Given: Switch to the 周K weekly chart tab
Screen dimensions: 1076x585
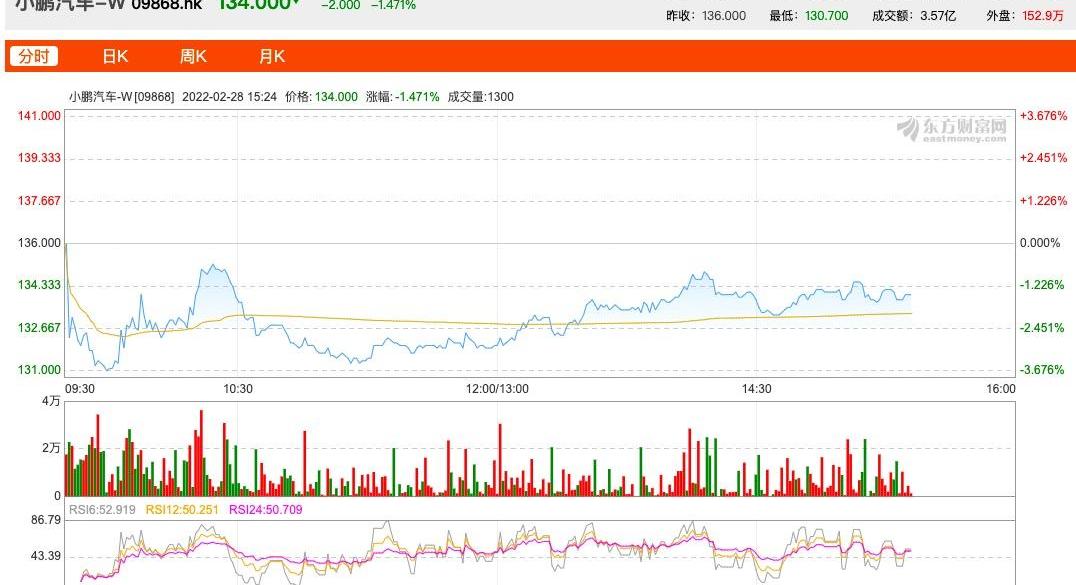Looking at the screenshot, I should coord(193,56).
